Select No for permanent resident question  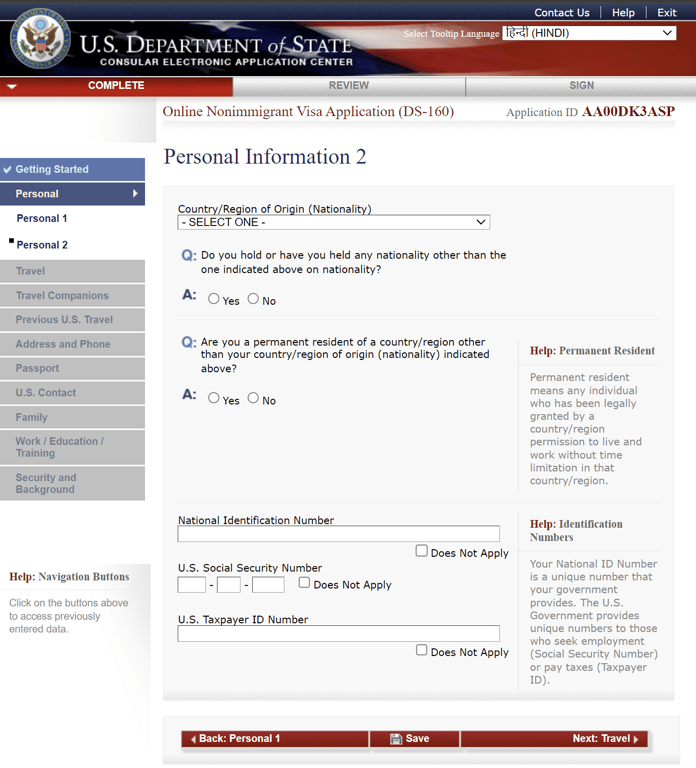pyautogui.click(x=253, y=398)
